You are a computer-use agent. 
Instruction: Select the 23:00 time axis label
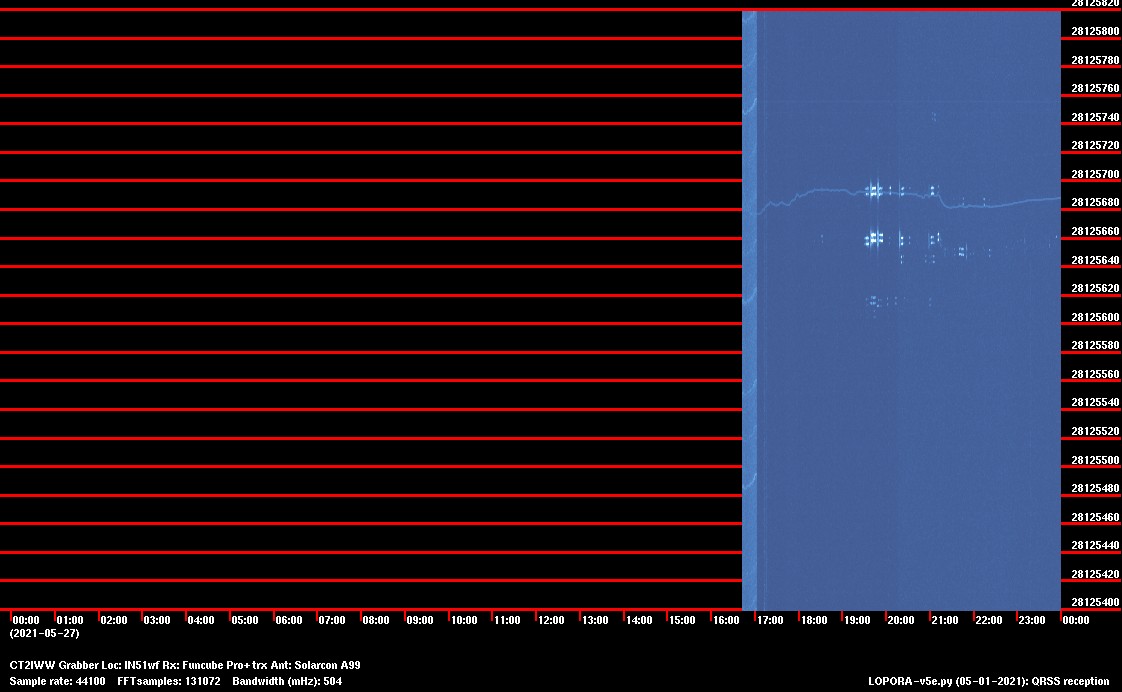(x=1032, y=620)
